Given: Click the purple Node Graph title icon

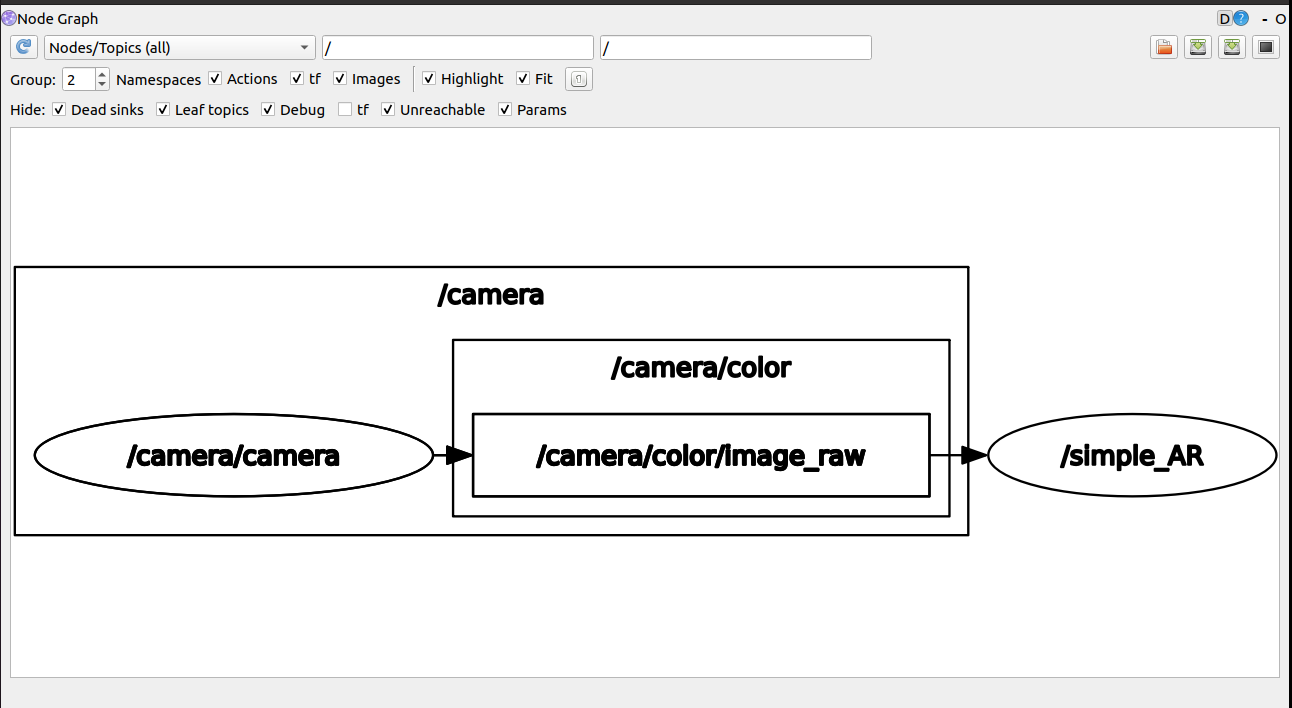Looking at the screenshot, I should point(9,18).
